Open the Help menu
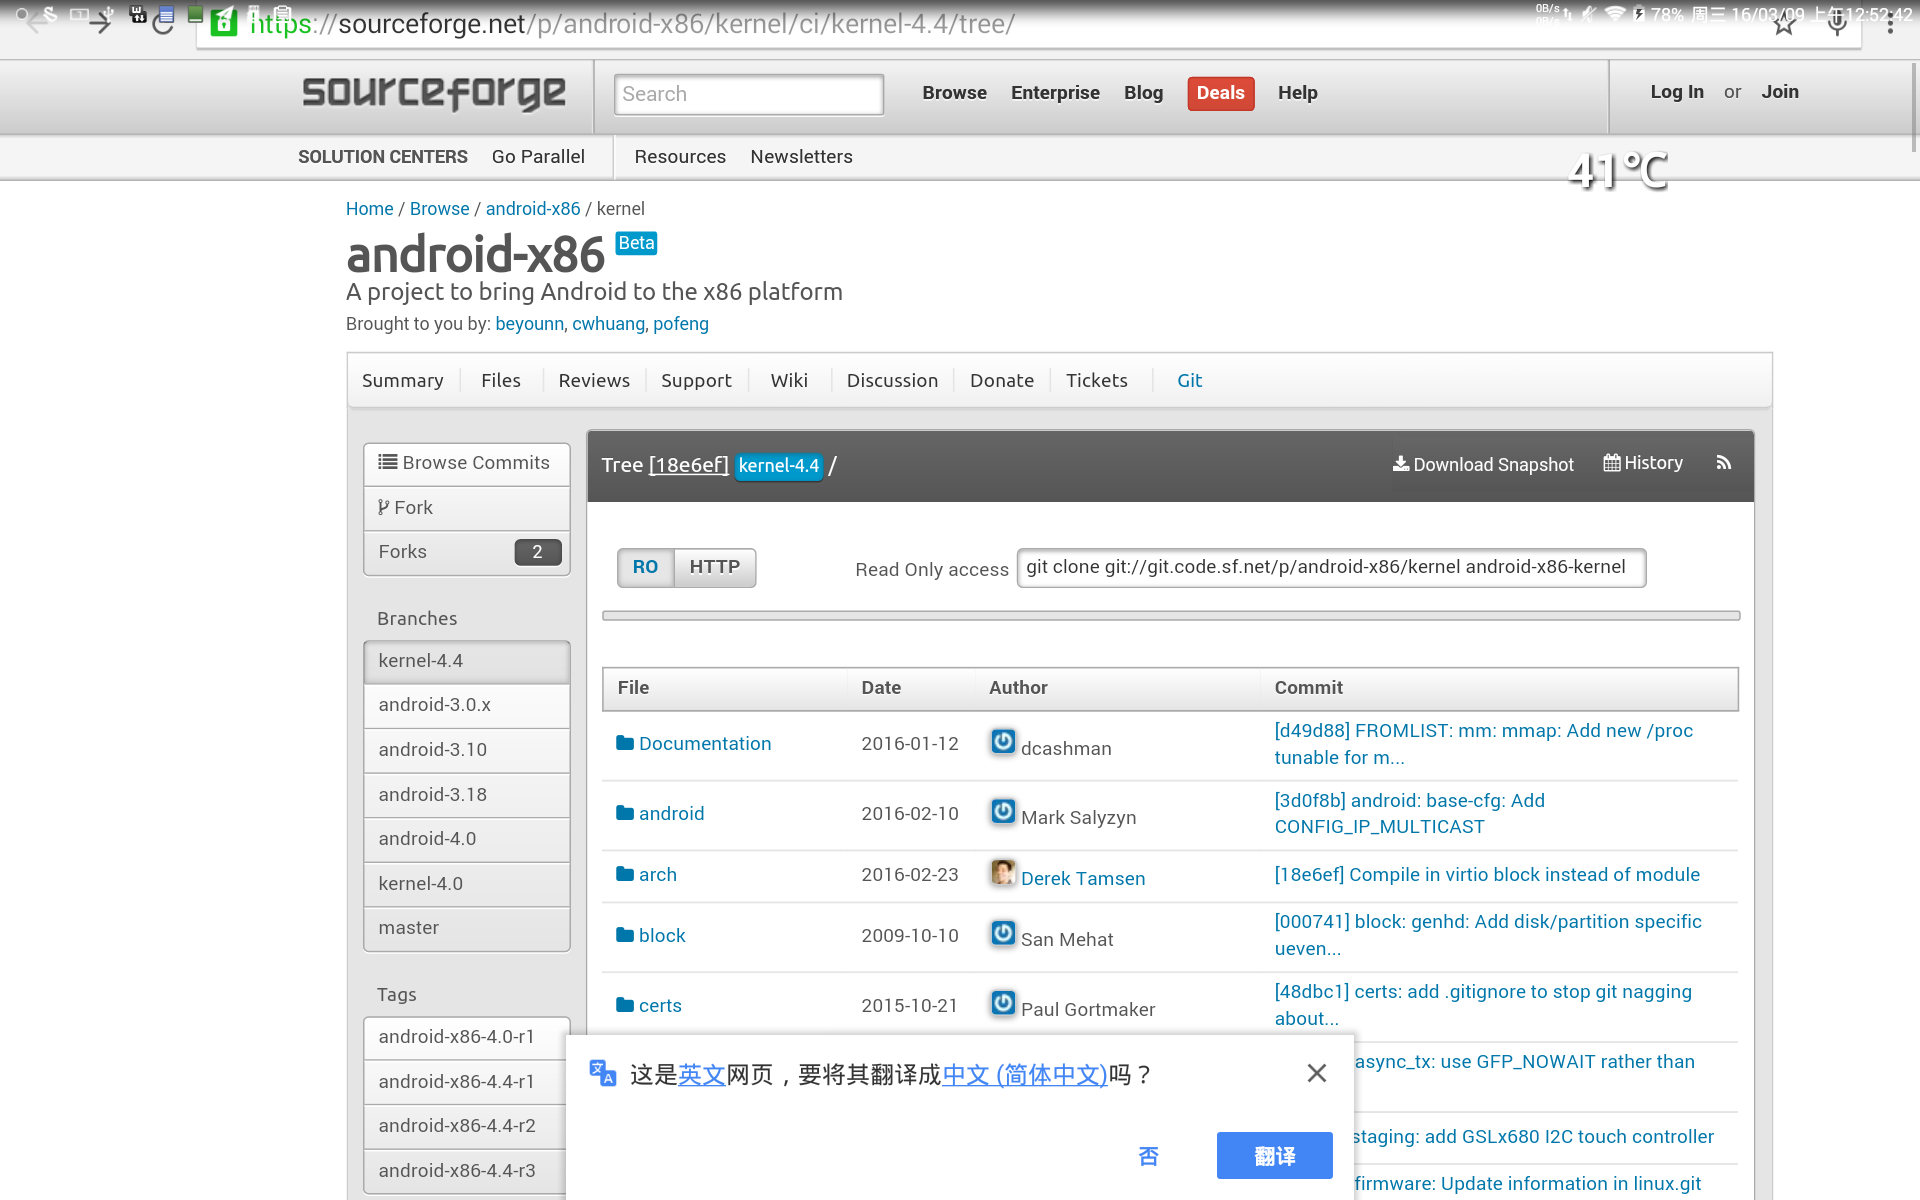 click(x=1298, y=93)
